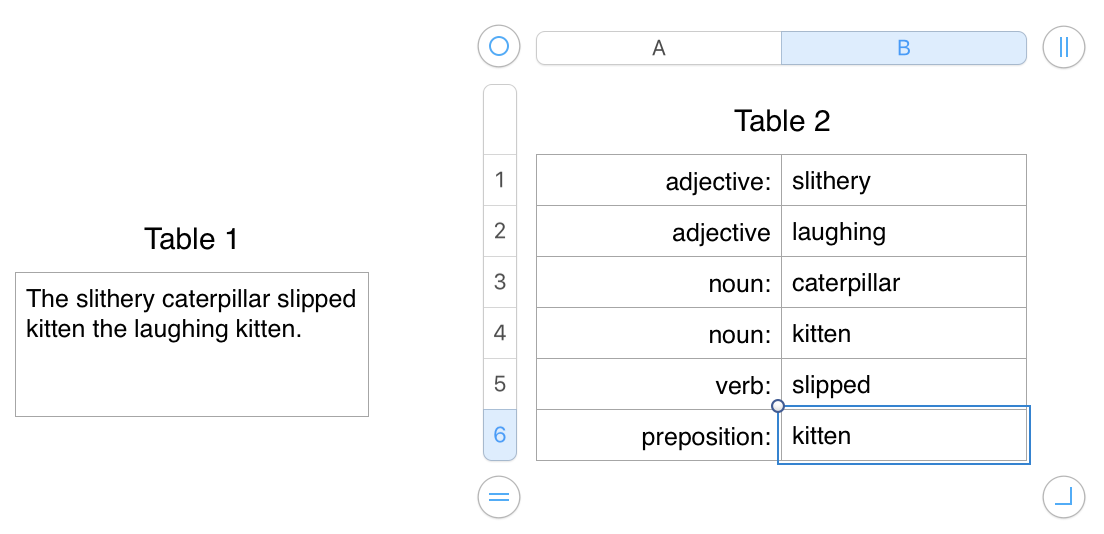Select the blank header row number

point(500,120)
